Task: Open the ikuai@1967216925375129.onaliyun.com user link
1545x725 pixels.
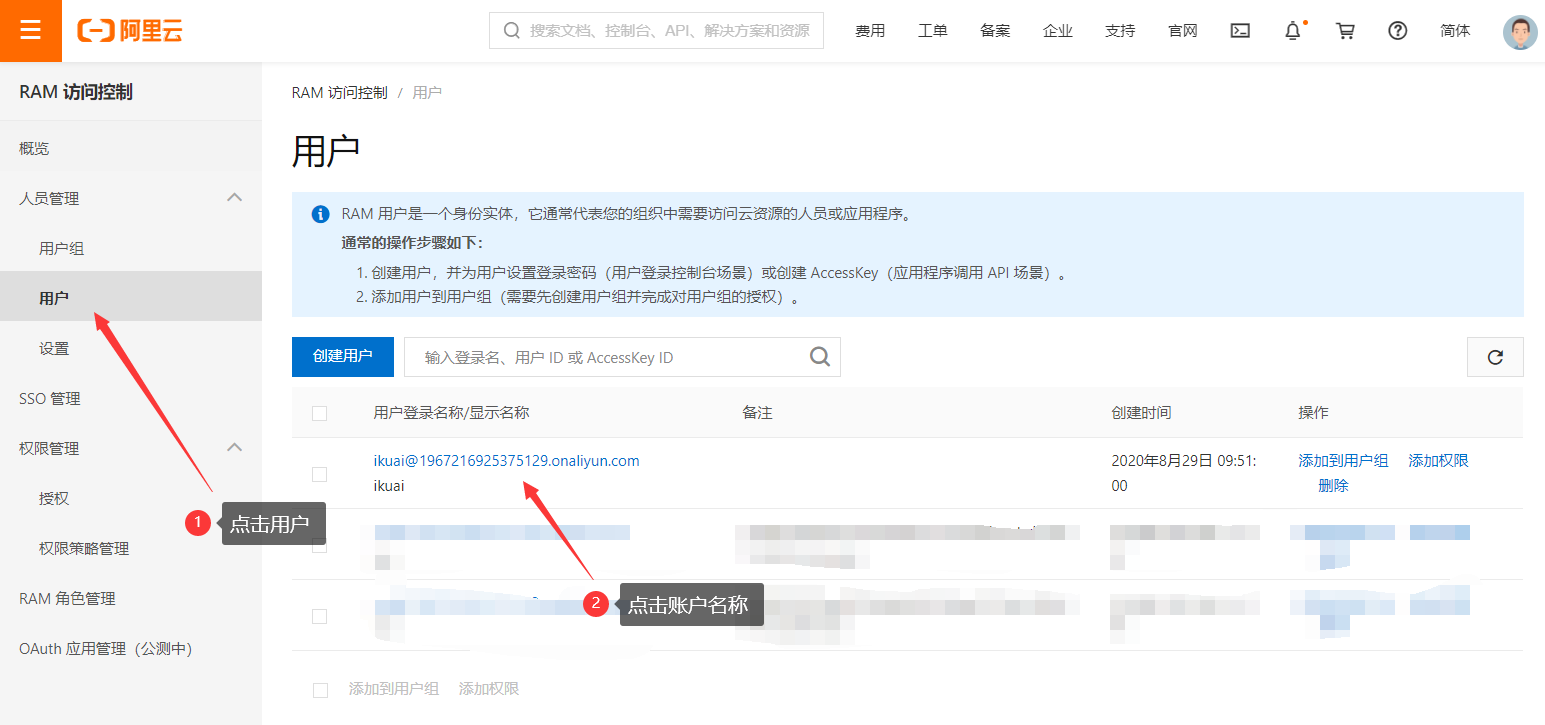Action: pos(506,461)
